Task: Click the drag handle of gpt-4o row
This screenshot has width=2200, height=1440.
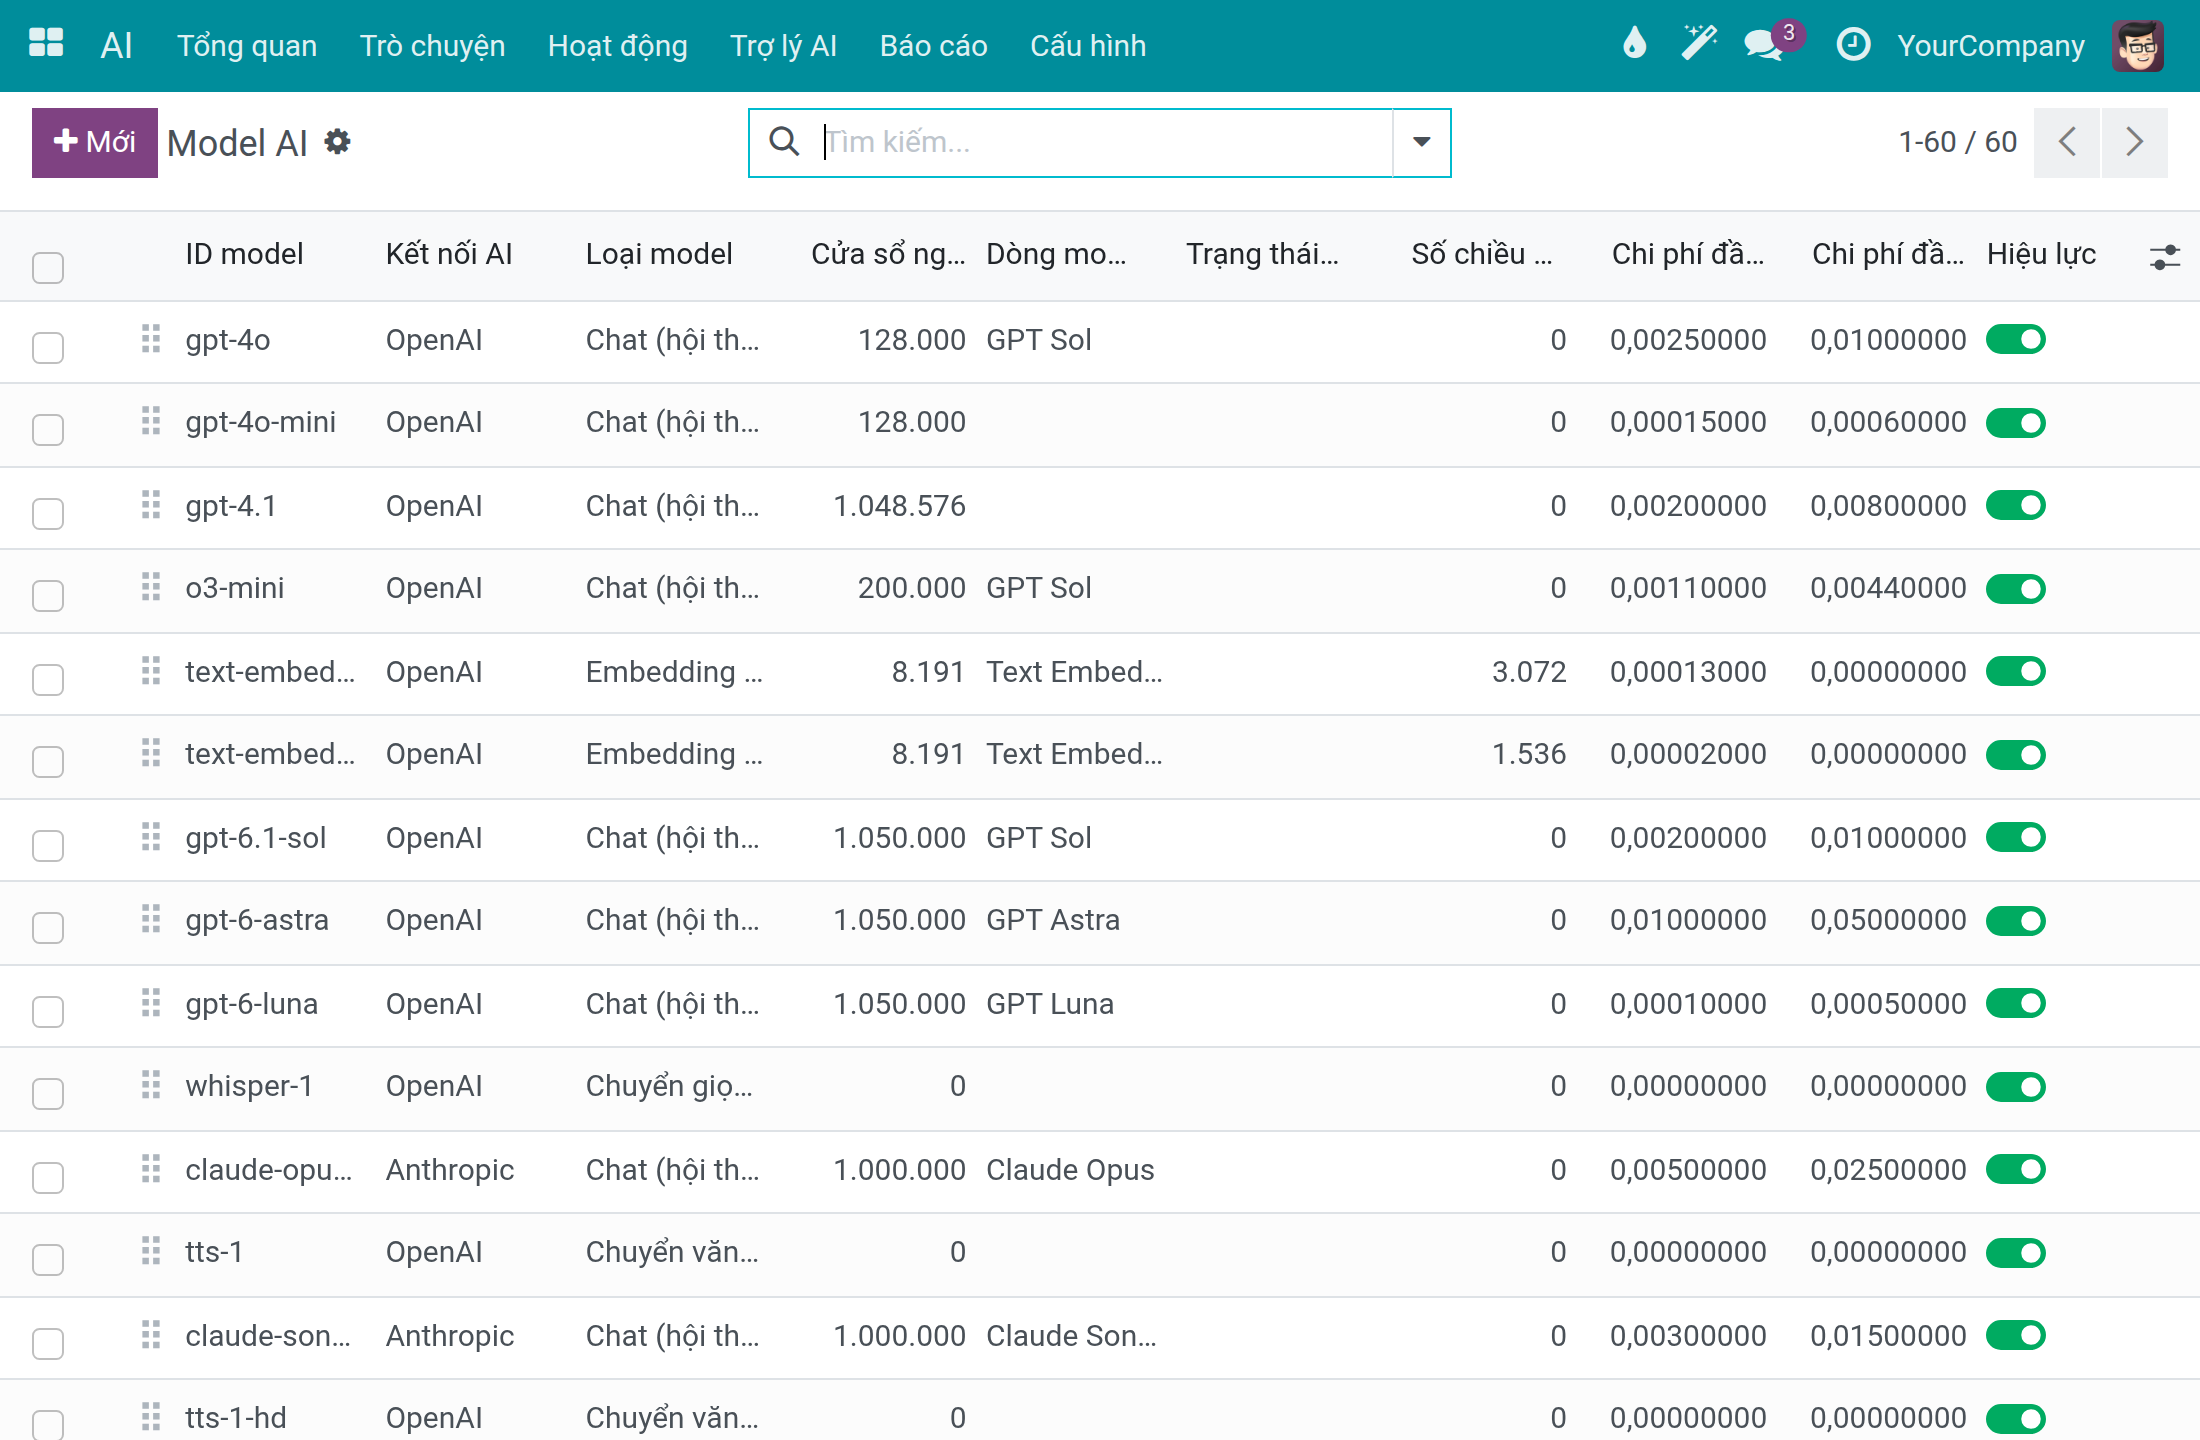Action: click(151, 339)
